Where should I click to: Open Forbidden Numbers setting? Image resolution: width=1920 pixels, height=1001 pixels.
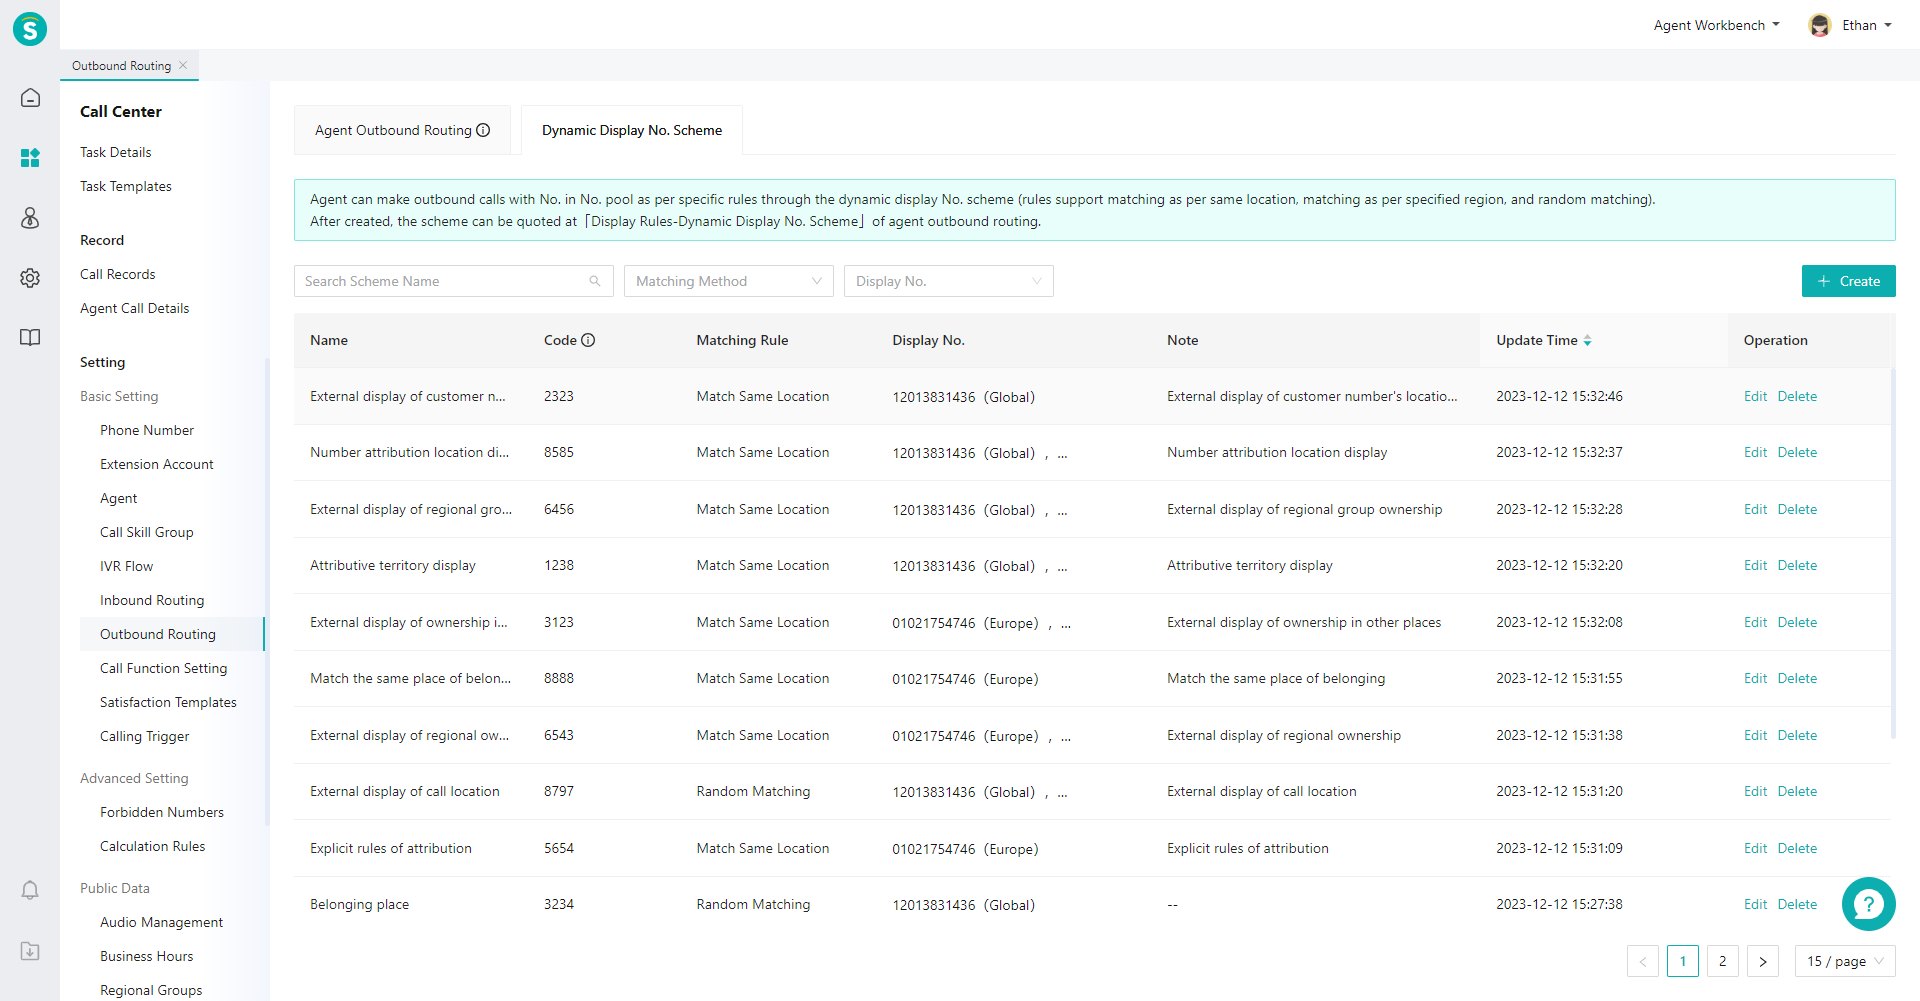click(162, 812)
